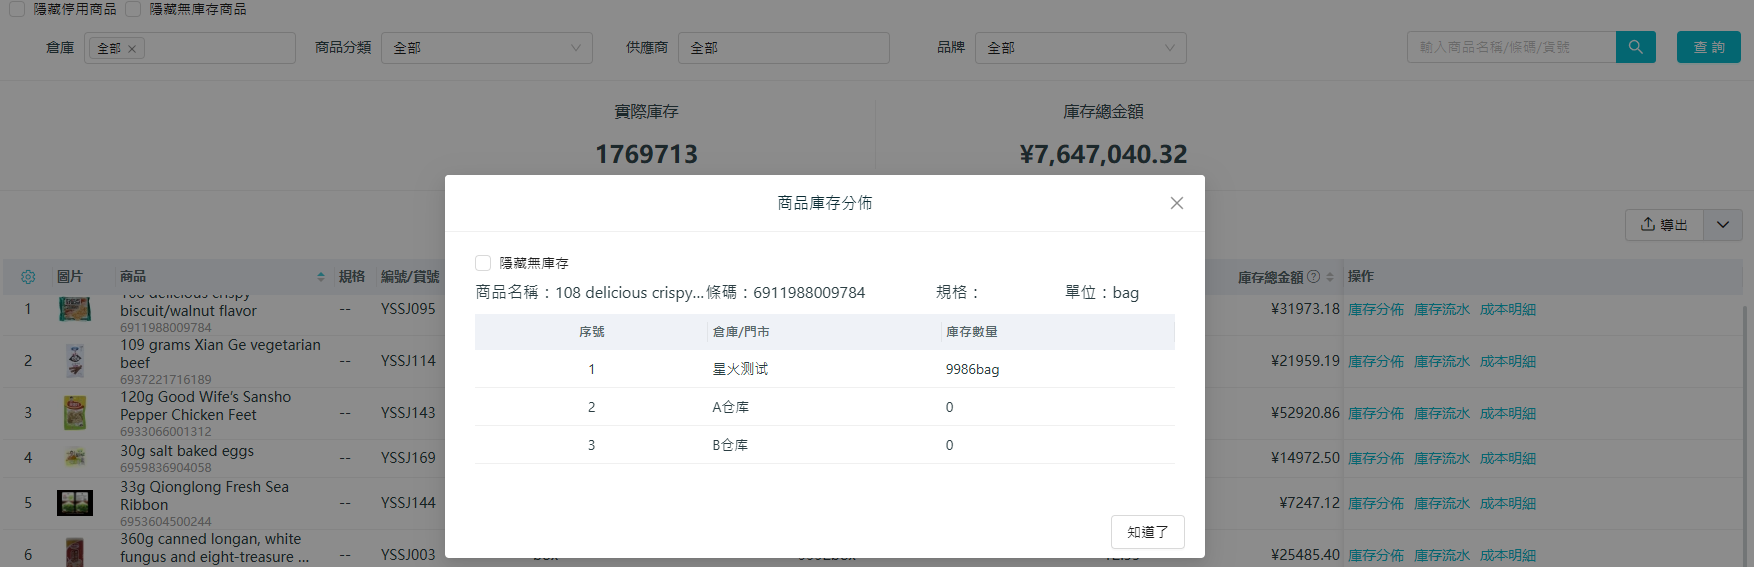Image resolution: width=1754 pixels, height=567 pixels.
Task: Expand the 品牌 dropdown
Action: tap(1080, 48)
